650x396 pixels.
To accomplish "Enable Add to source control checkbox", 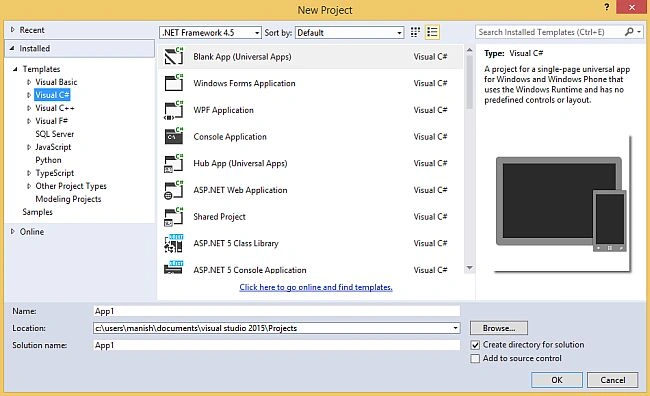I will click(475, 358).
